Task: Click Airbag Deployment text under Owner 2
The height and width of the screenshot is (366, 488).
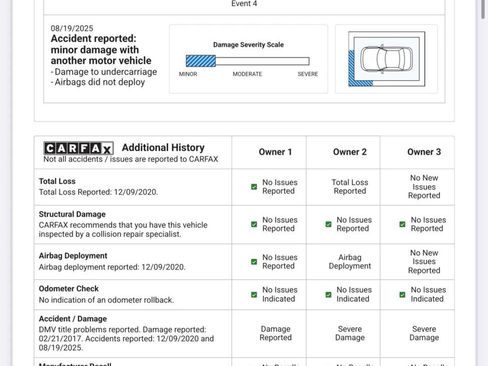Action: pos(350,262)
